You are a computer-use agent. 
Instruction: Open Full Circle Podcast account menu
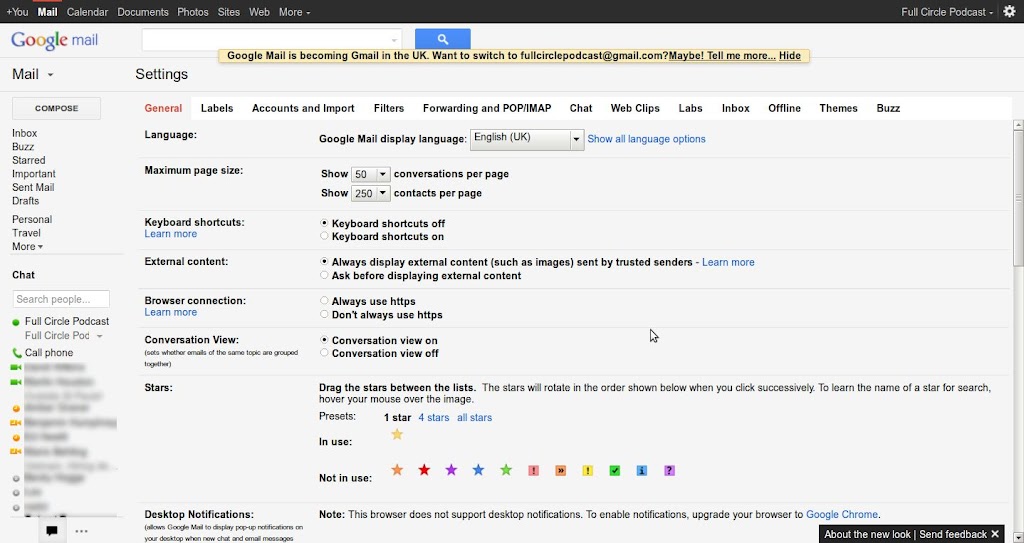[x=947, y=12]
